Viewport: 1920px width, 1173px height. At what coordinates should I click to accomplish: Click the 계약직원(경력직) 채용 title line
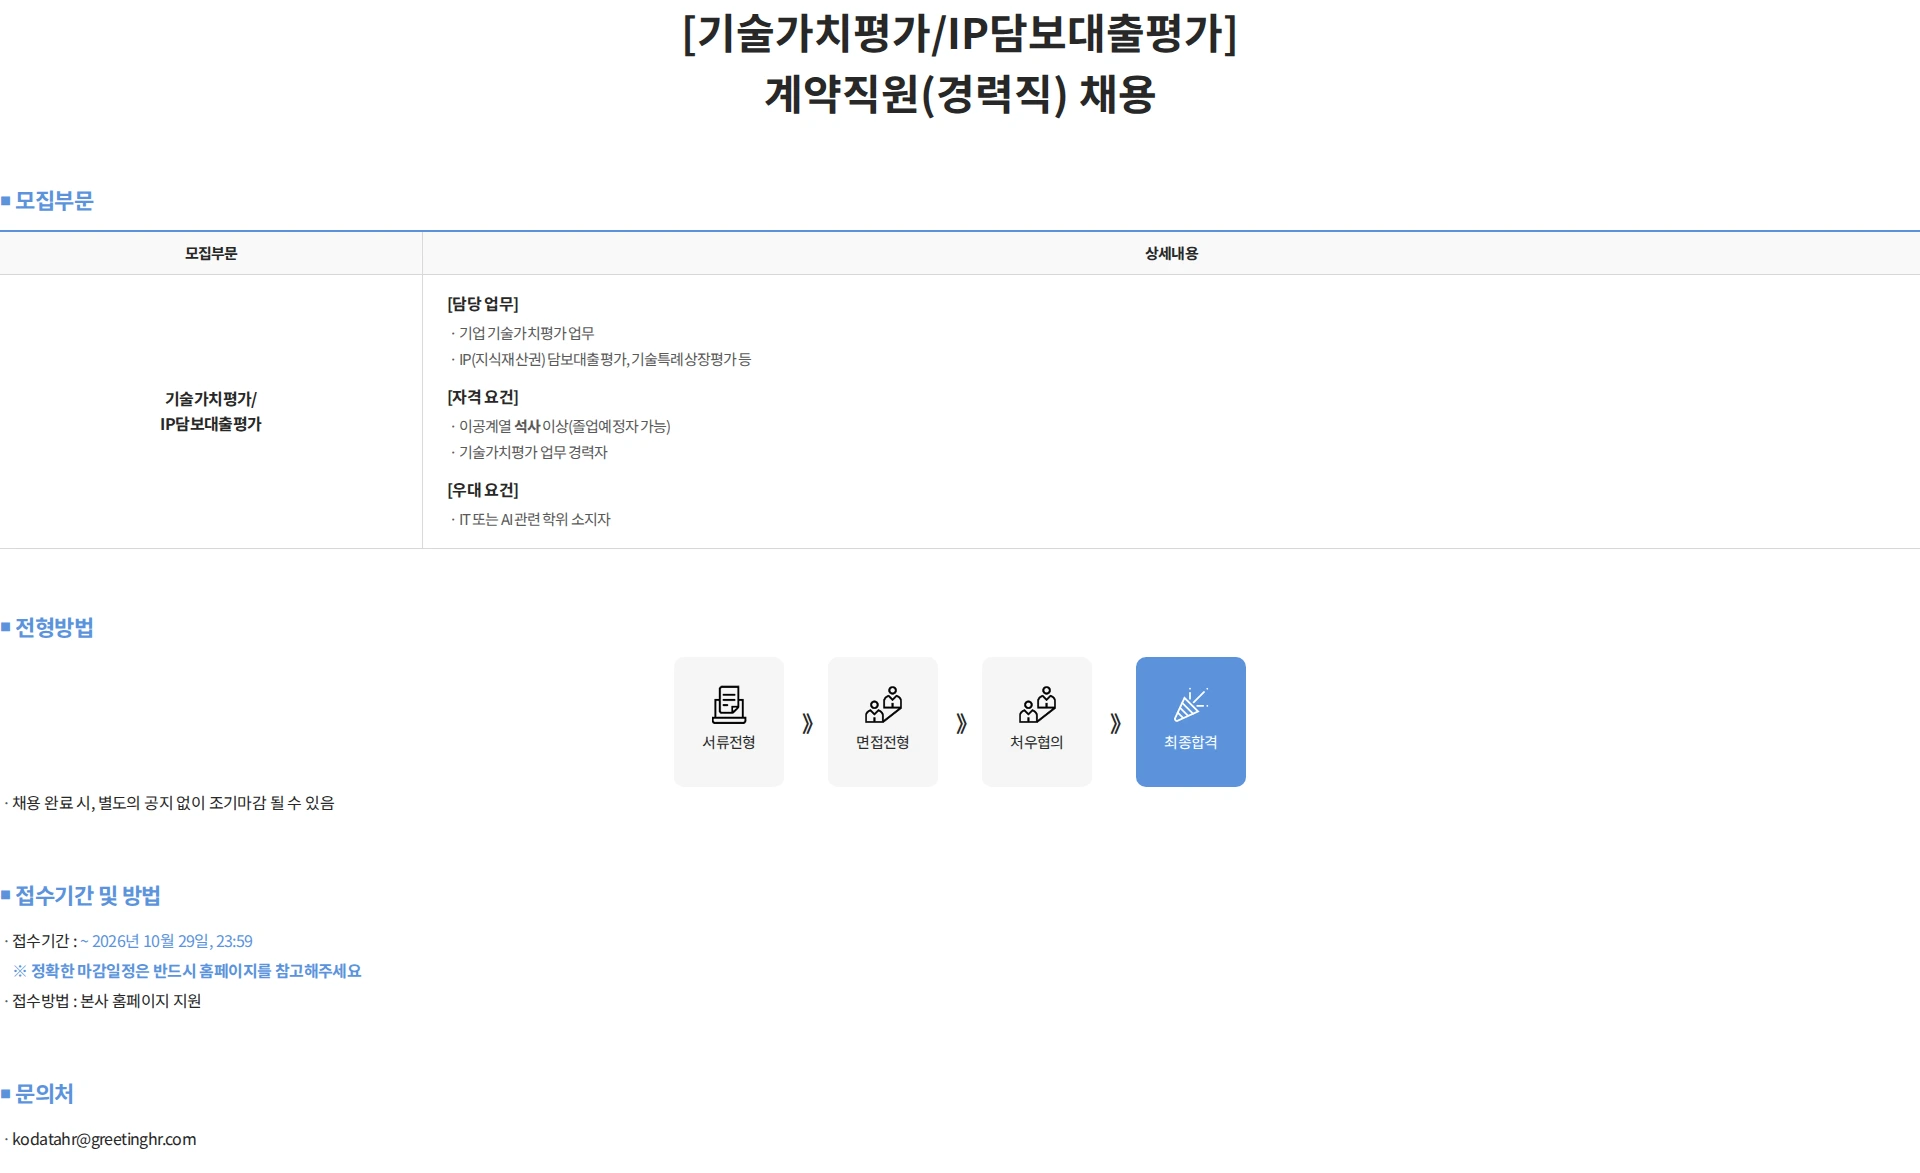(960, 95)
